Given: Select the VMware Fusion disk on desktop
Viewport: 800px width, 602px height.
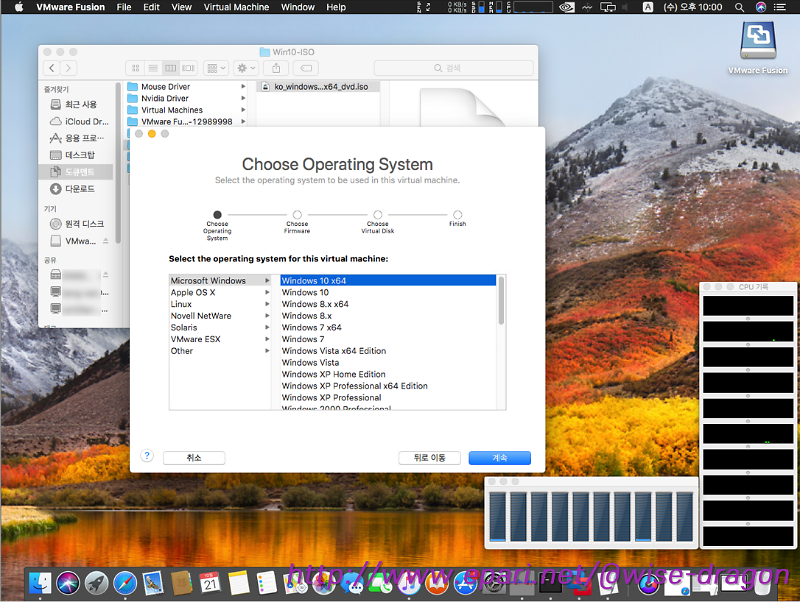Looking at the screenshot, I should (x=758, y=48).
